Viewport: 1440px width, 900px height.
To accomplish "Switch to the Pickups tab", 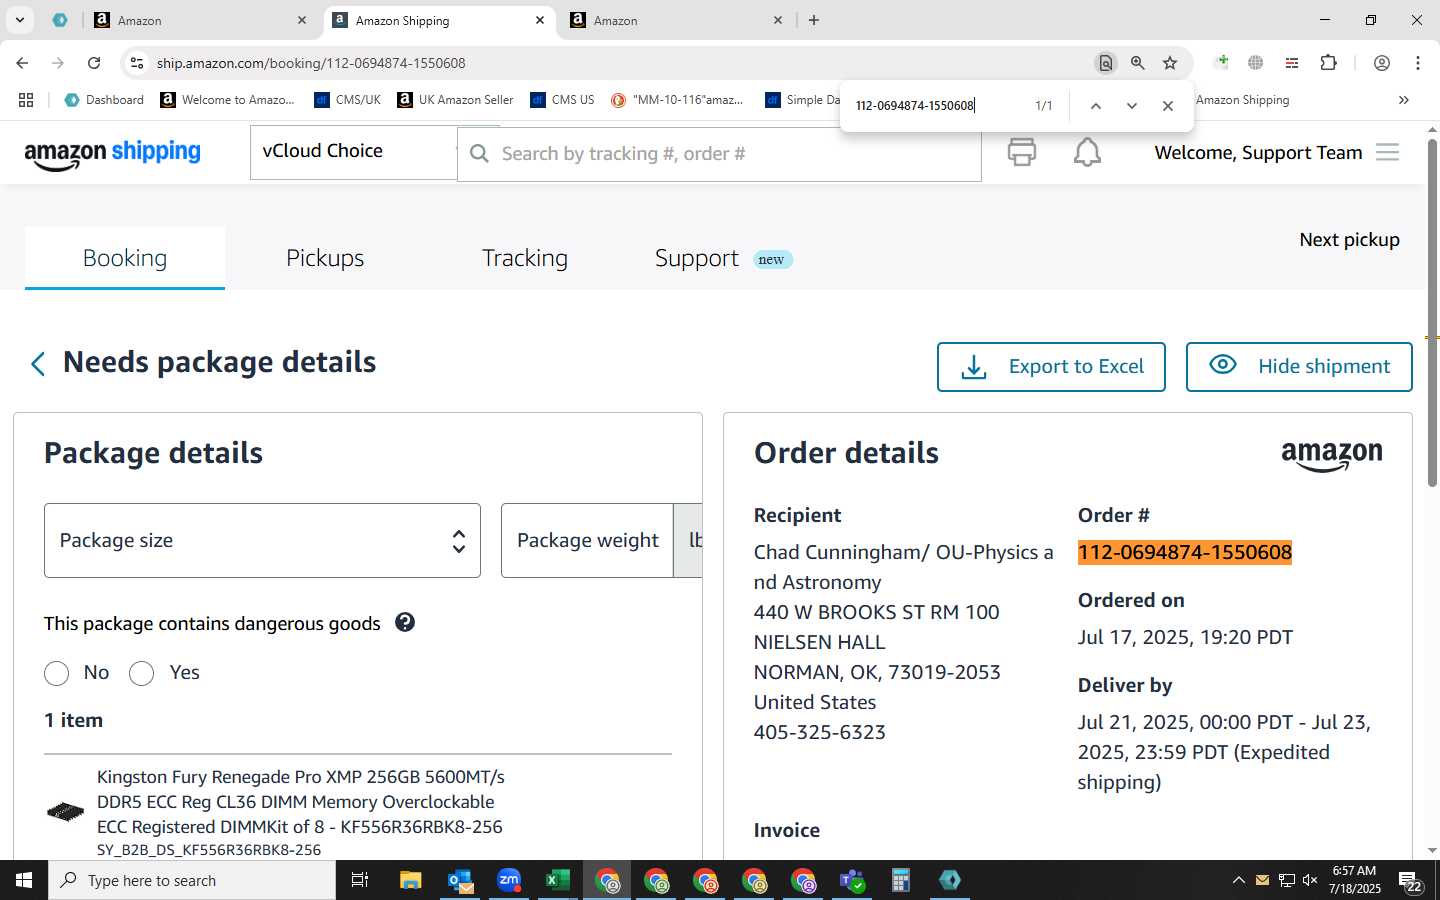I will (x=325, y=258).
